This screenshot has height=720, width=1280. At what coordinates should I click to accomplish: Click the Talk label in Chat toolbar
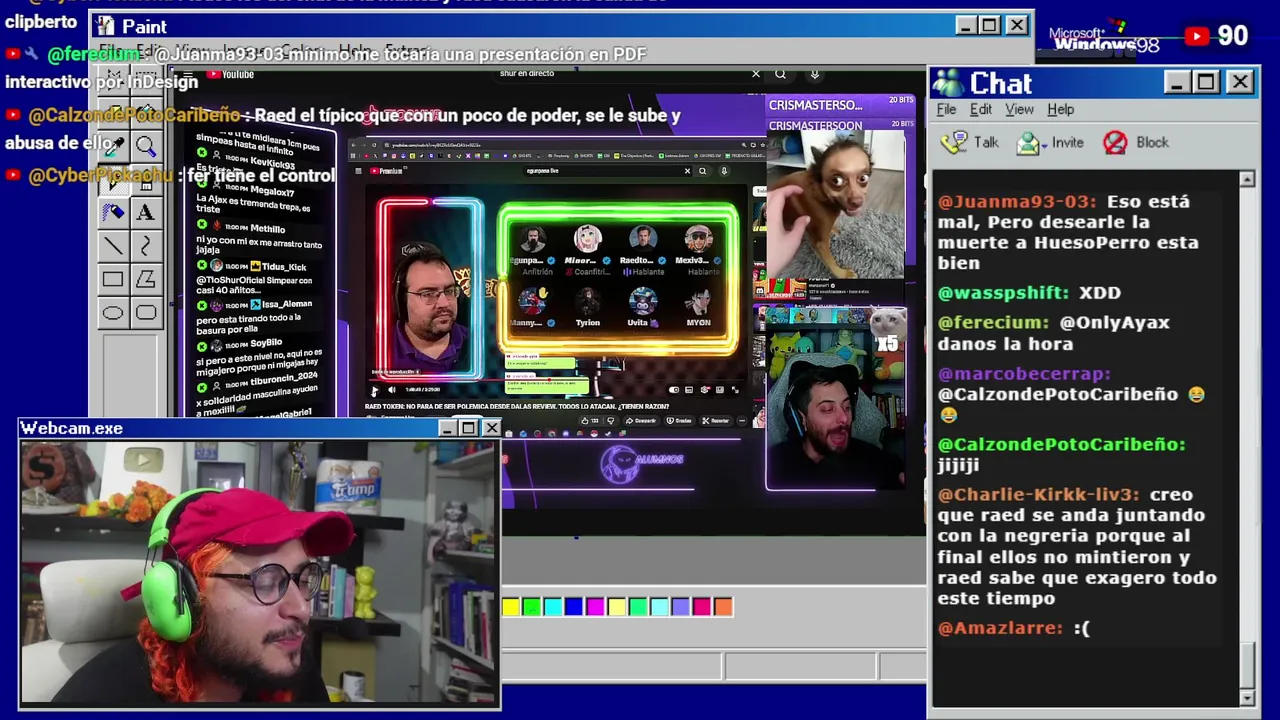click(986, 143)
